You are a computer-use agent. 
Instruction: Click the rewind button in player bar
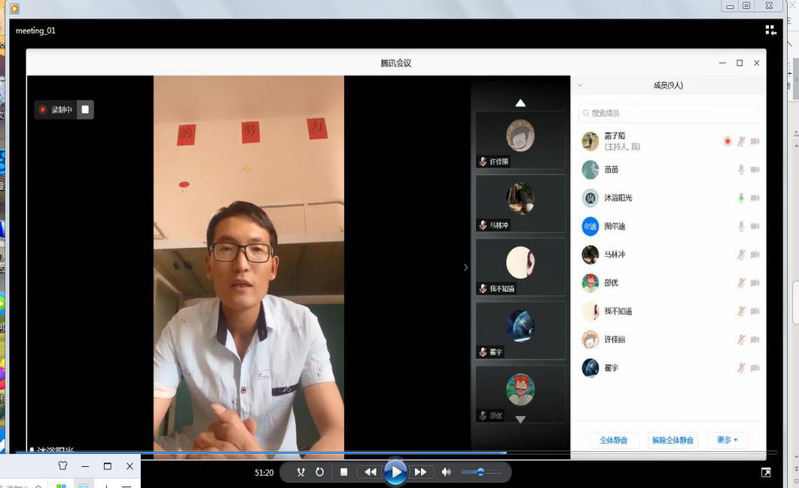point(370,472)
